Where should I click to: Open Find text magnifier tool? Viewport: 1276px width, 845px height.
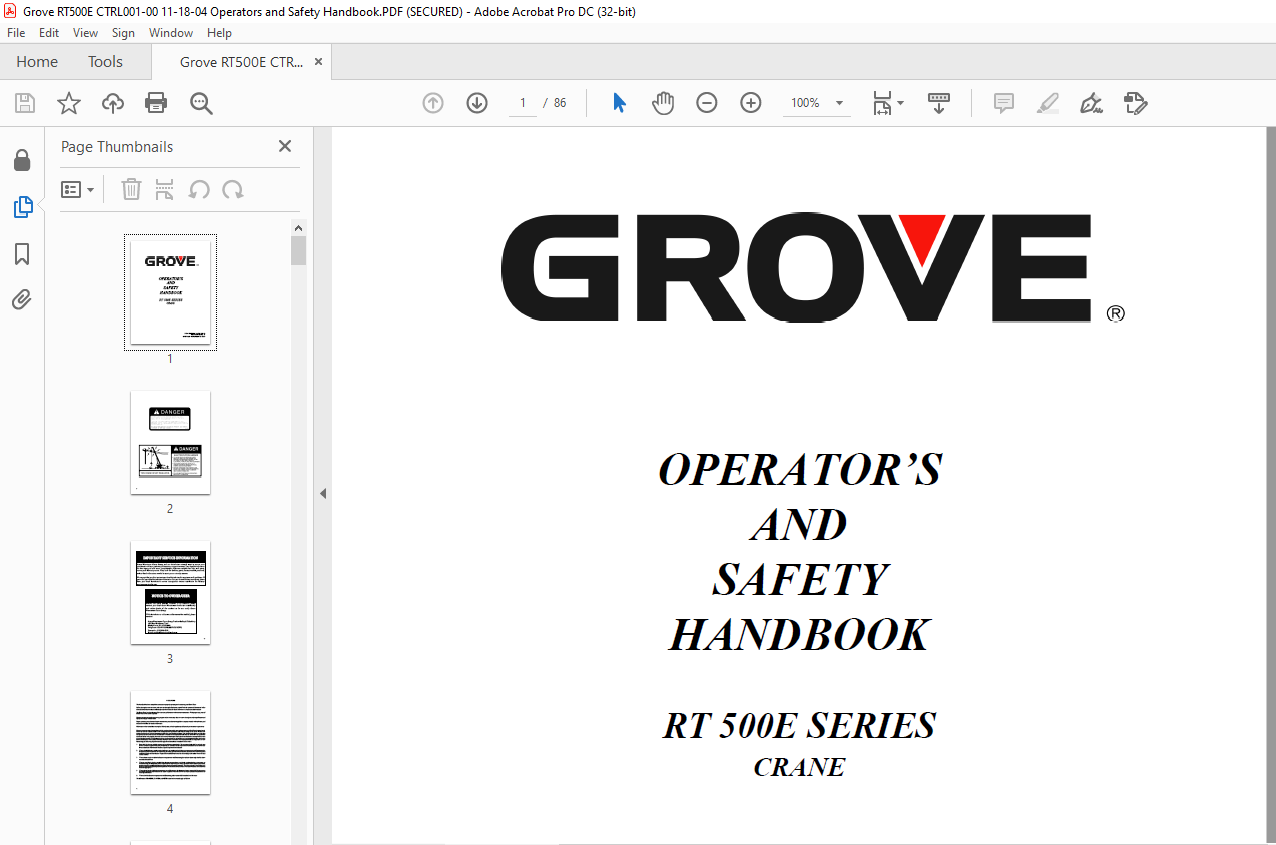201,103
